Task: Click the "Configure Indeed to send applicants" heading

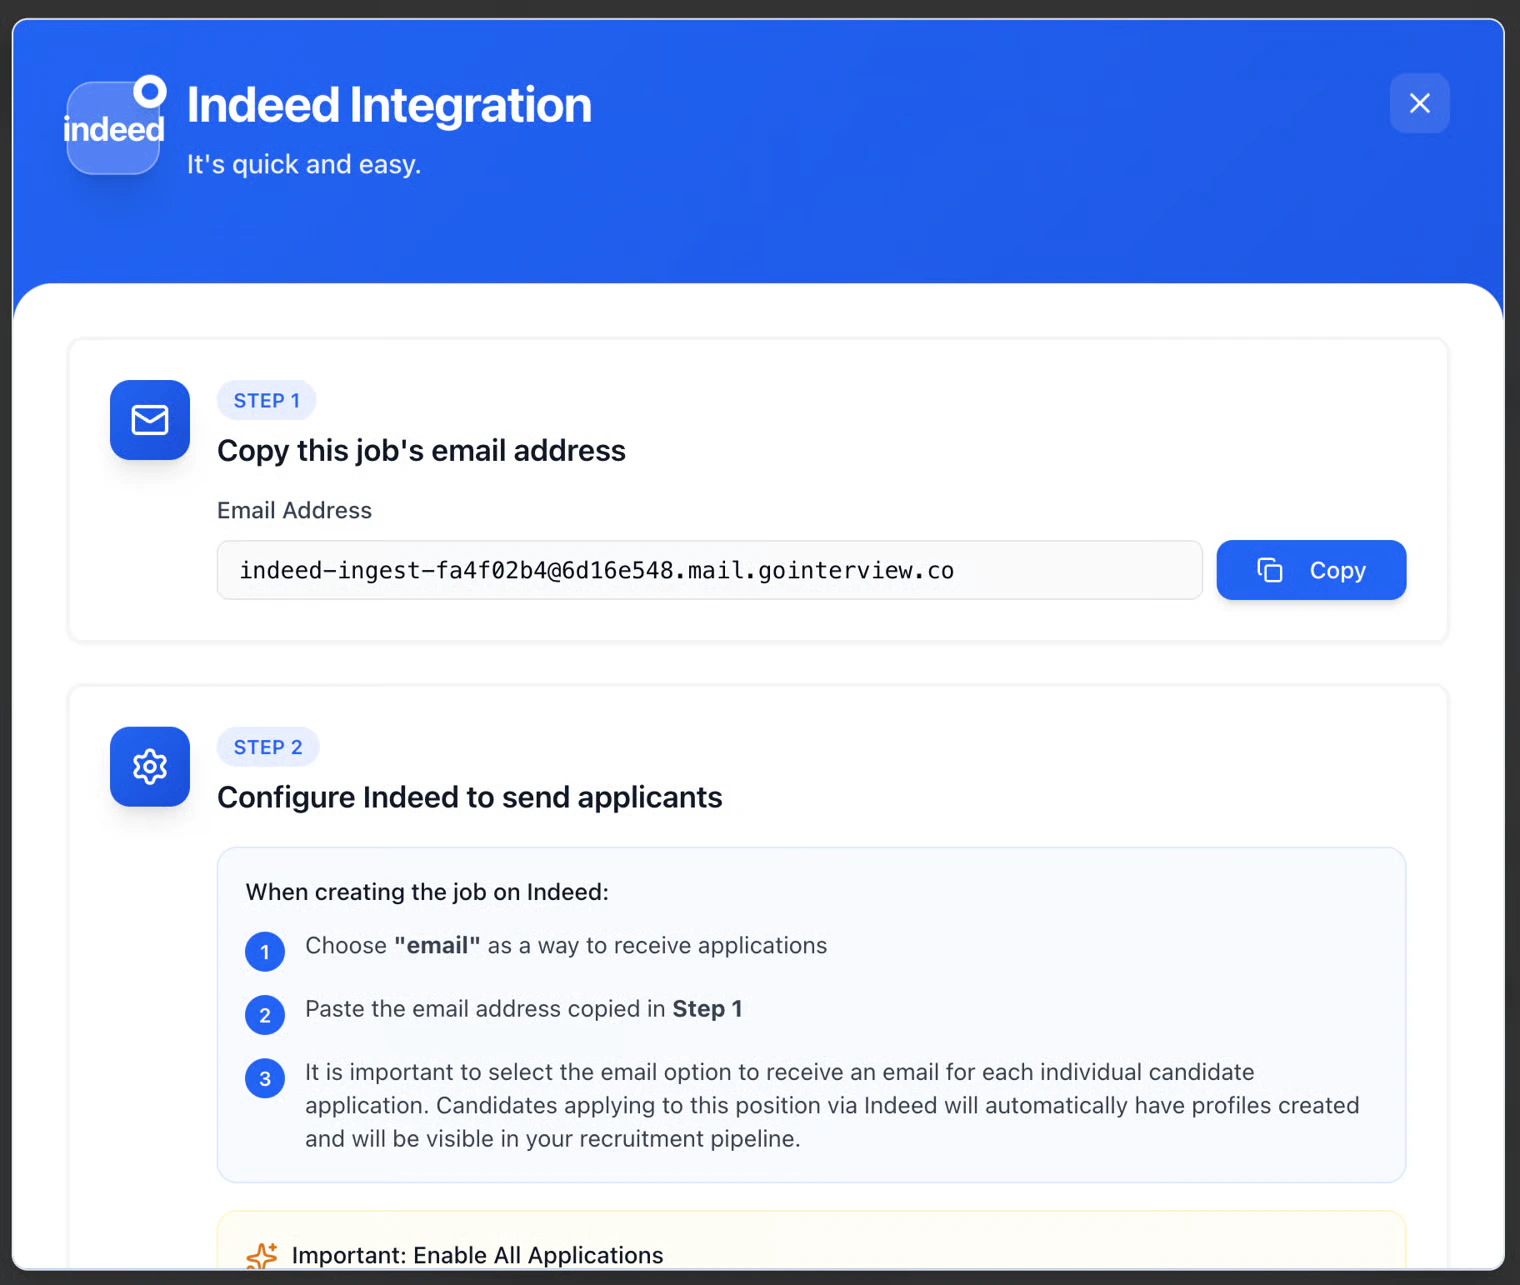Action: coord(469,797)
